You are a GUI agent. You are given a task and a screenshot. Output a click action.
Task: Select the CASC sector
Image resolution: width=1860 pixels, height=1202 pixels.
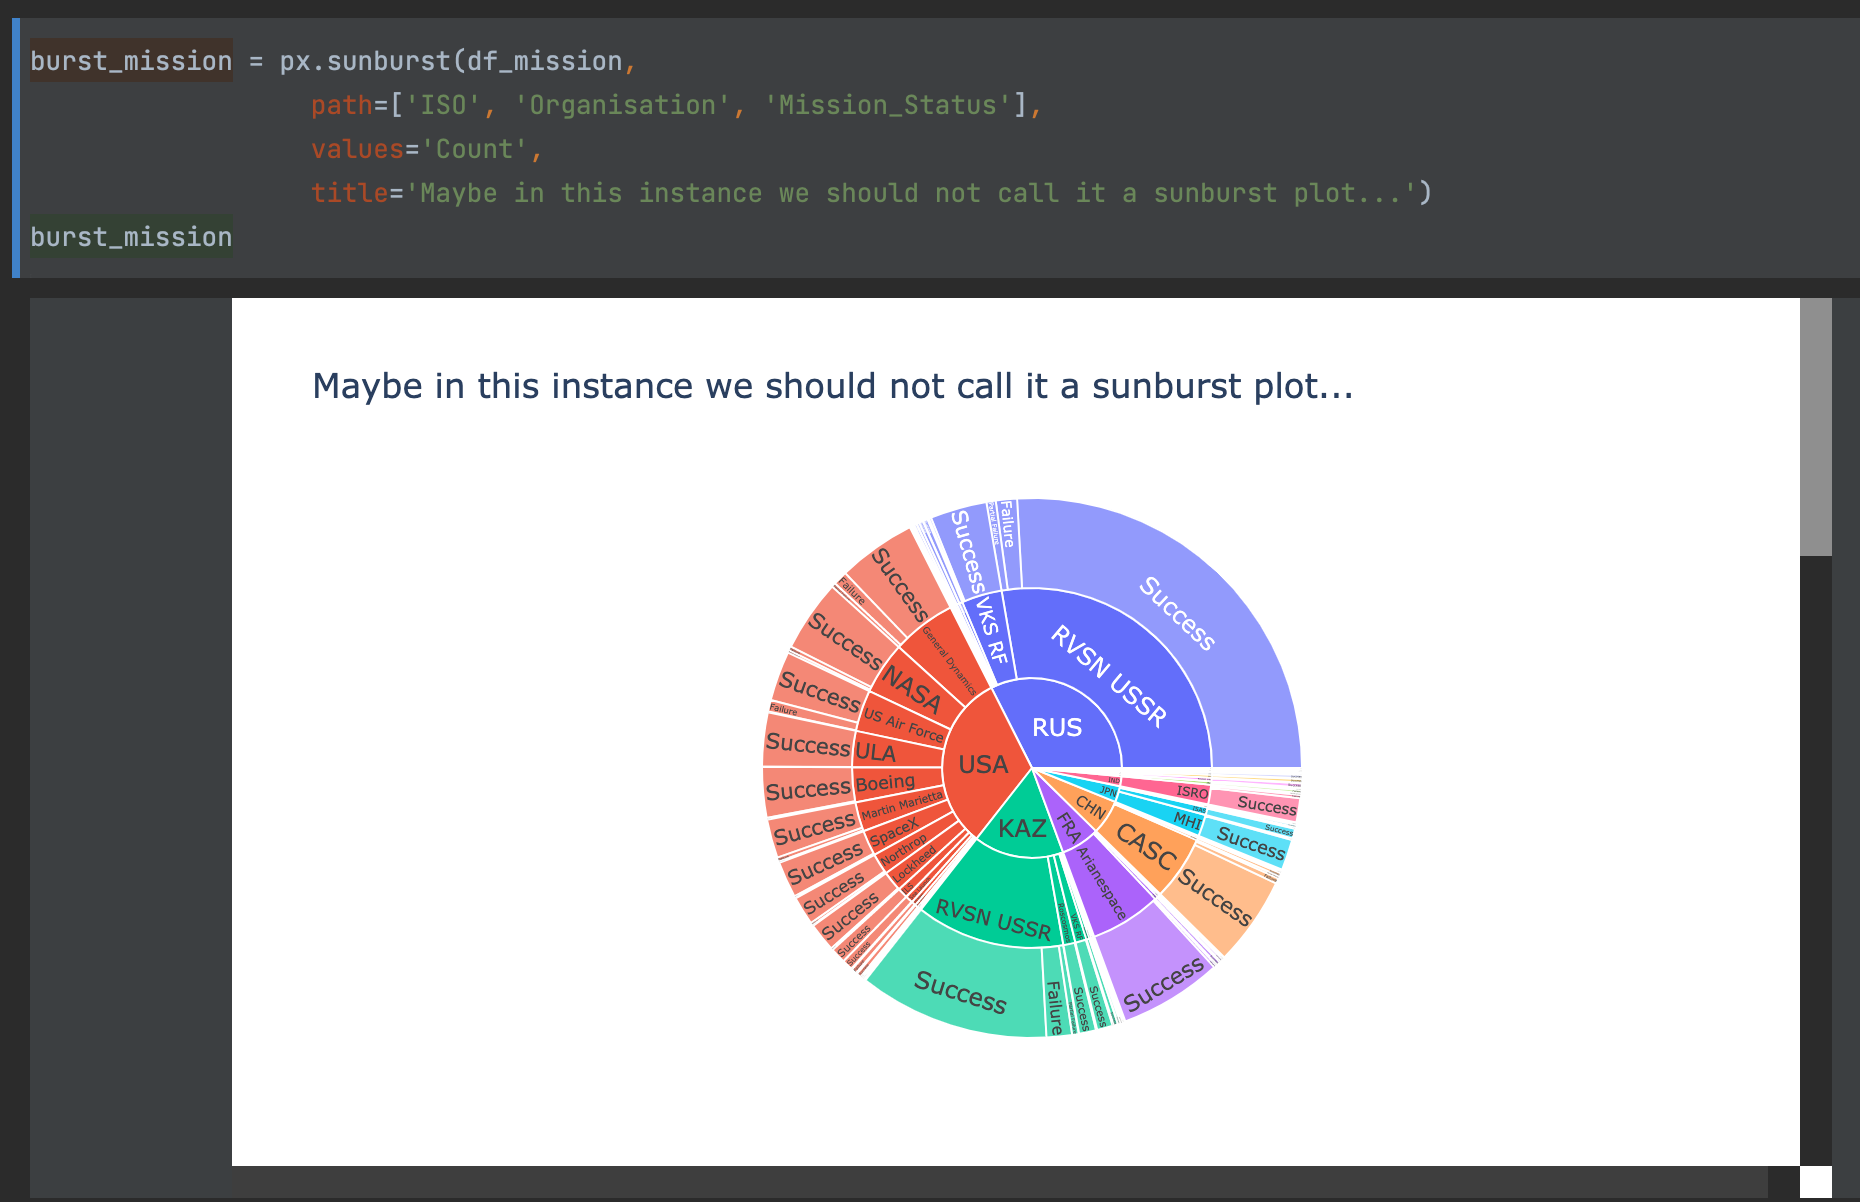tap(1146, 848)
